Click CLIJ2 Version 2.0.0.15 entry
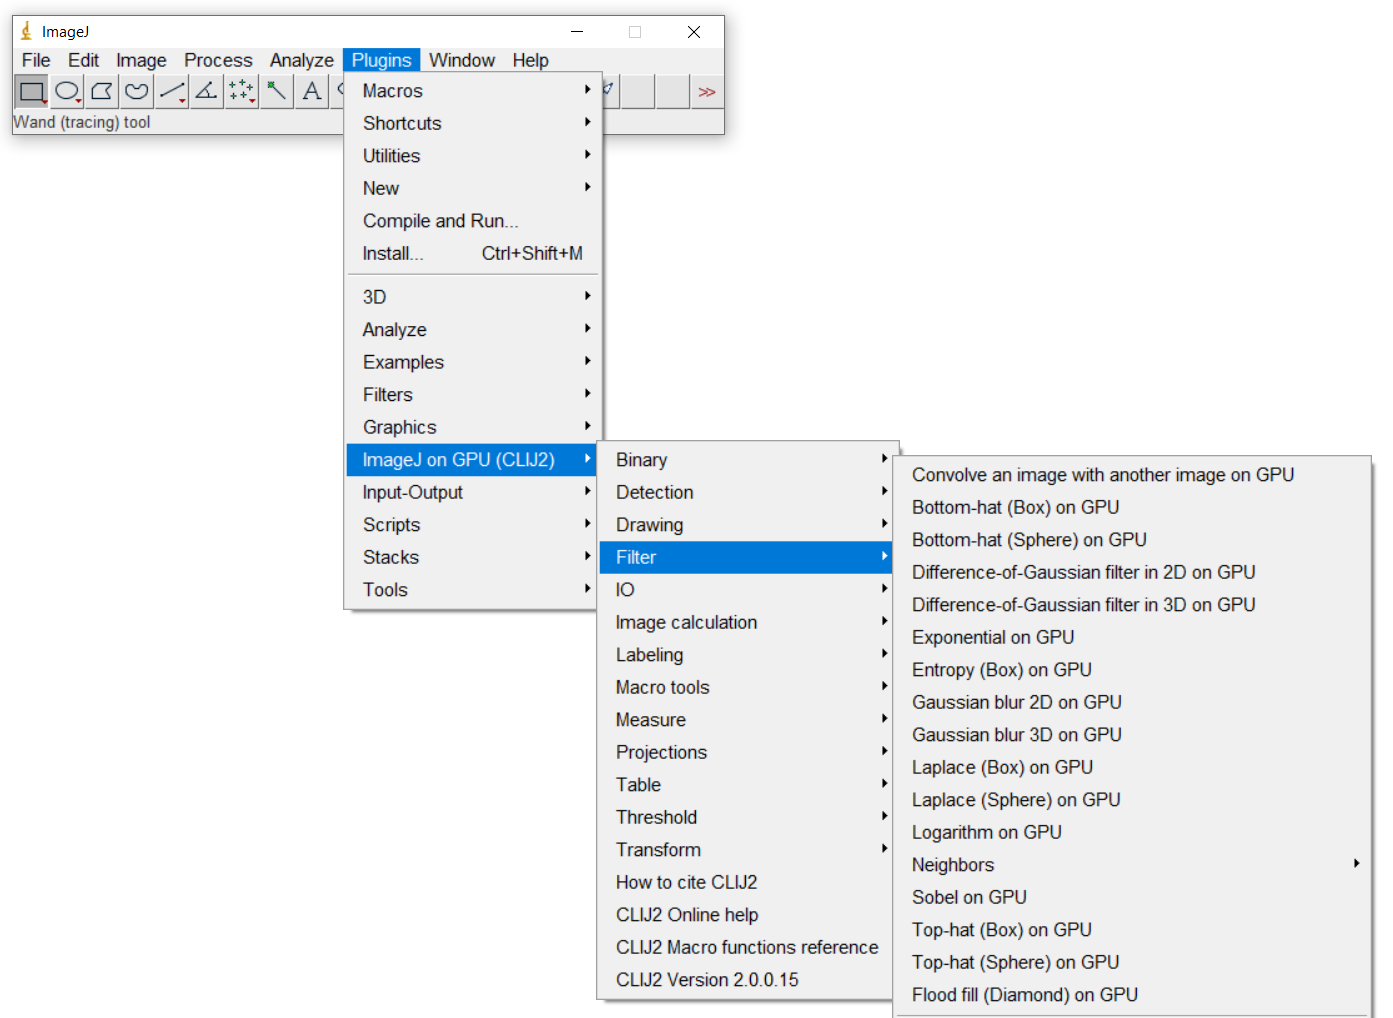This screenshot has width=1393, height=1018. coord(745,980)
